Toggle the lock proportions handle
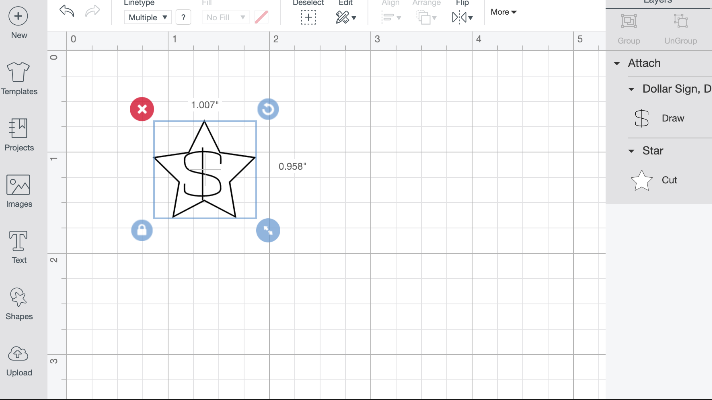Viewport: 712px width, 400px height. tap(142, 230)
